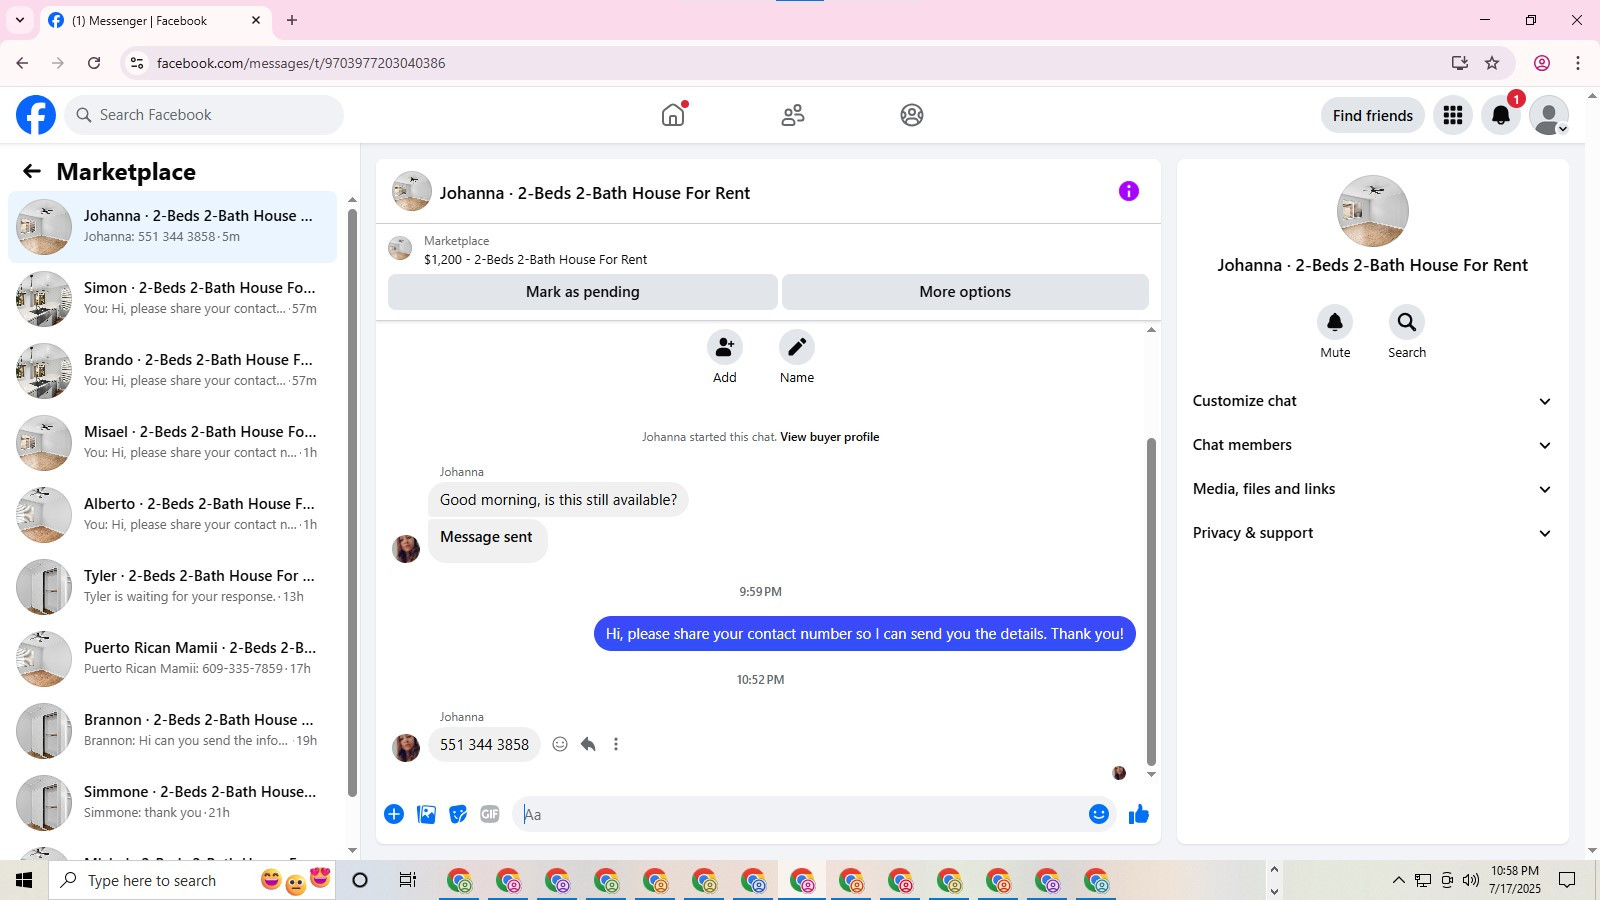
Task: Click the Windows taskbar search box
Action: (x=192, y=880)
